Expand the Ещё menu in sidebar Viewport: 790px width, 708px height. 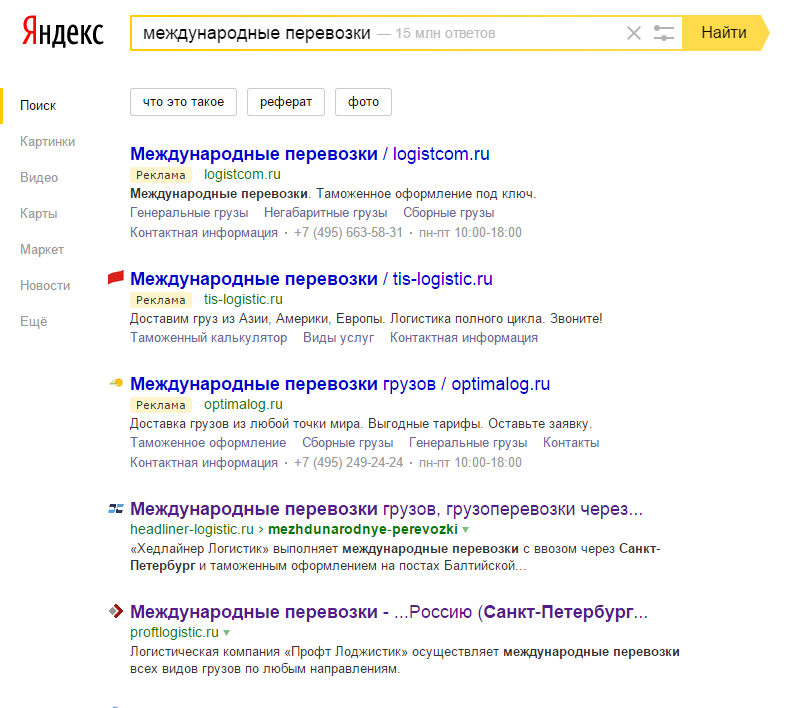pos(33,321)
